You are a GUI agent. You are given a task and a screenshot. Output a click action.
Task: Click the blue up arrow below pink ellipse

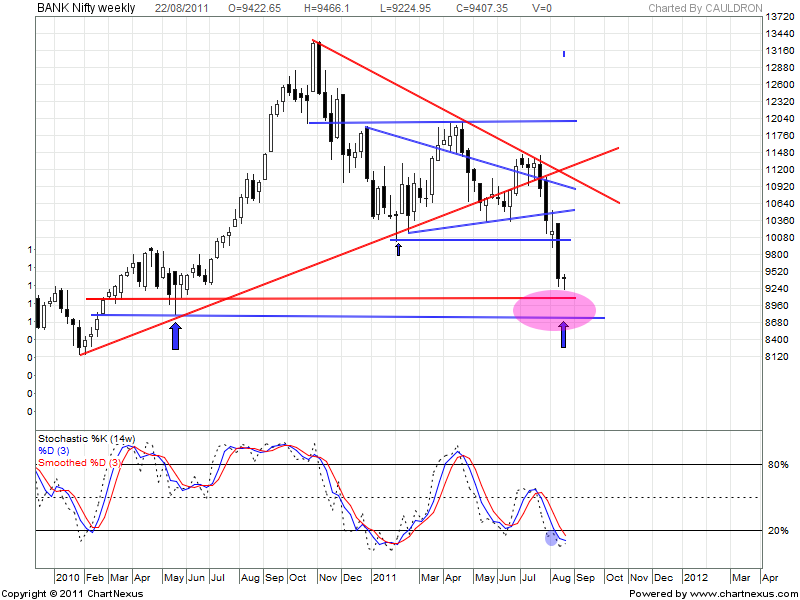pos(563,334)
